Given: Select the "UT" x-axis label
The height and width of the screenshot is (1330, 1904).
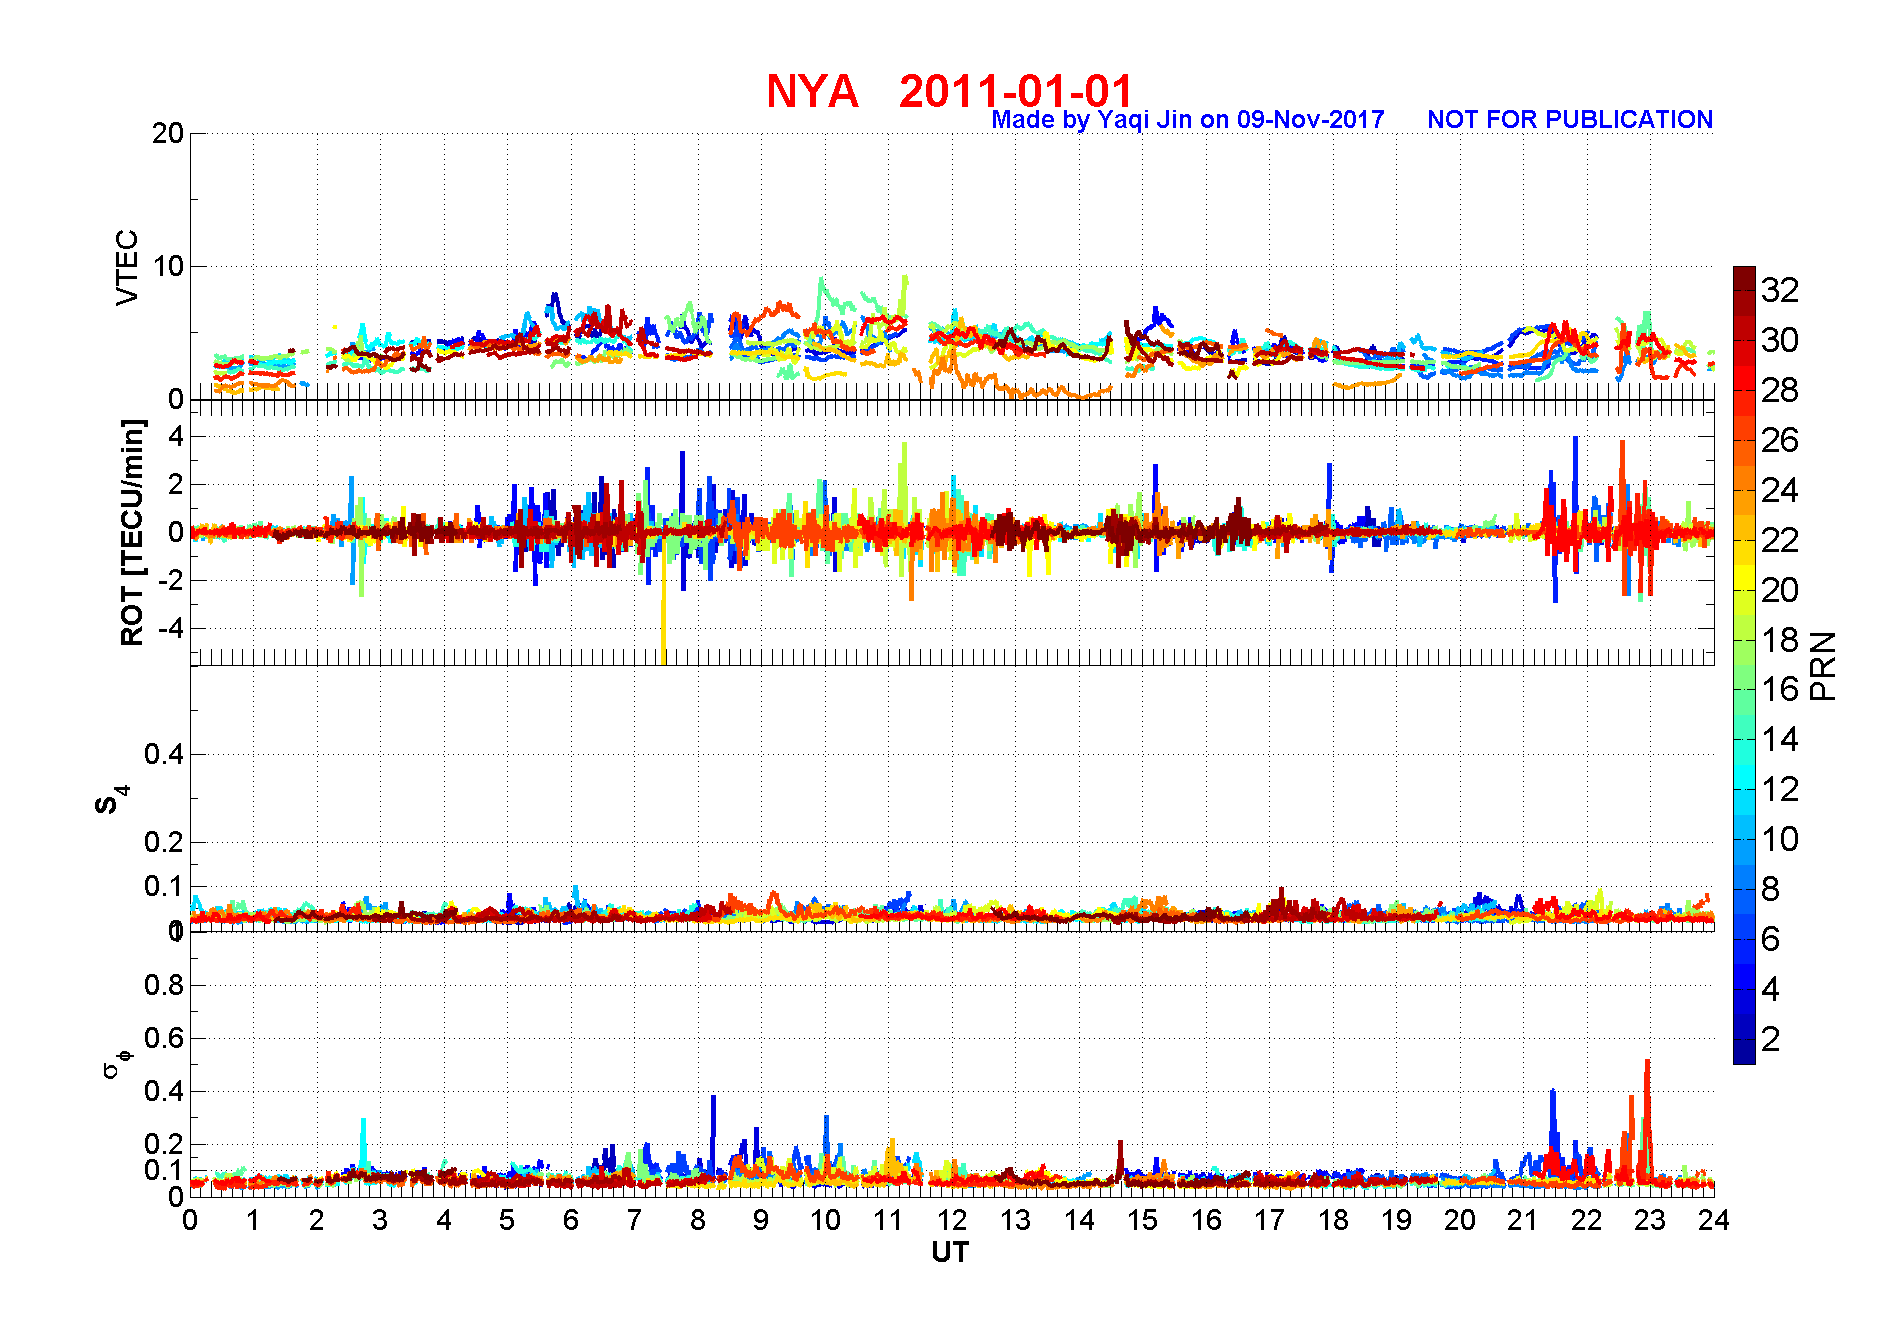Looking at the screenshot, I should [950, 1252].
